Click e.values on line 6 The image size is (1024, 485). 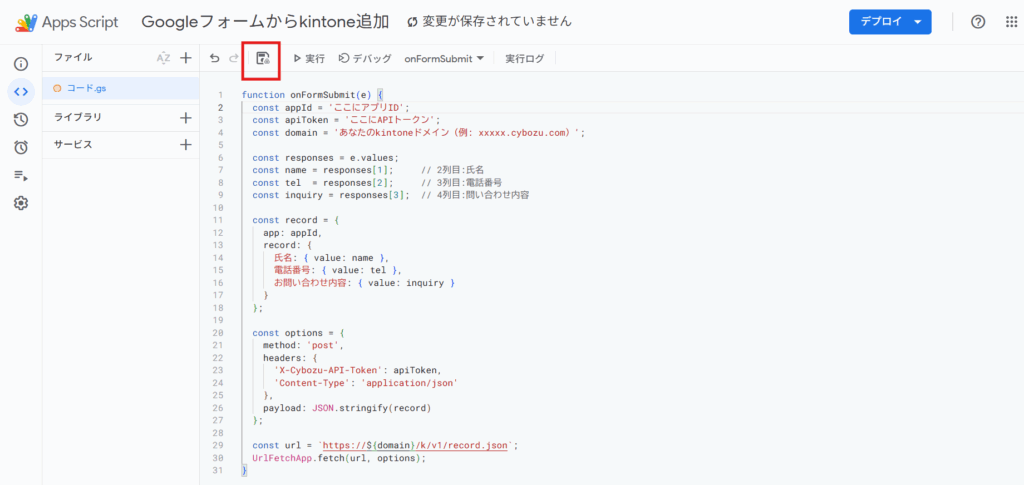372,158
